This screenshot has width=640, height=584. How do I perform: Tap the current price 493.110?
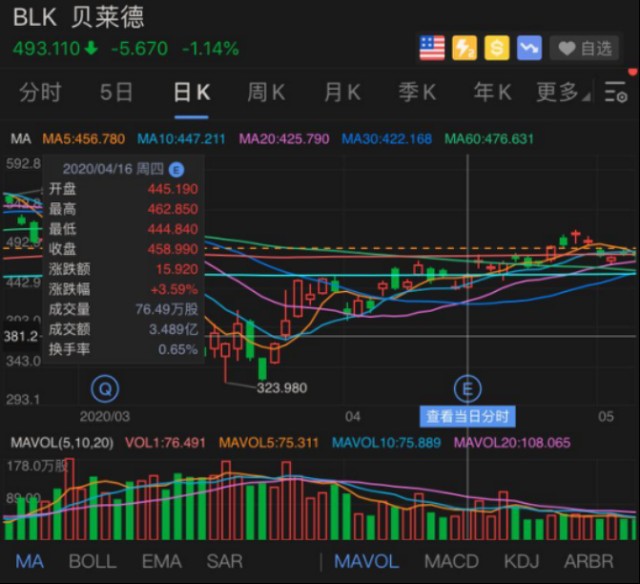[46, 49]
